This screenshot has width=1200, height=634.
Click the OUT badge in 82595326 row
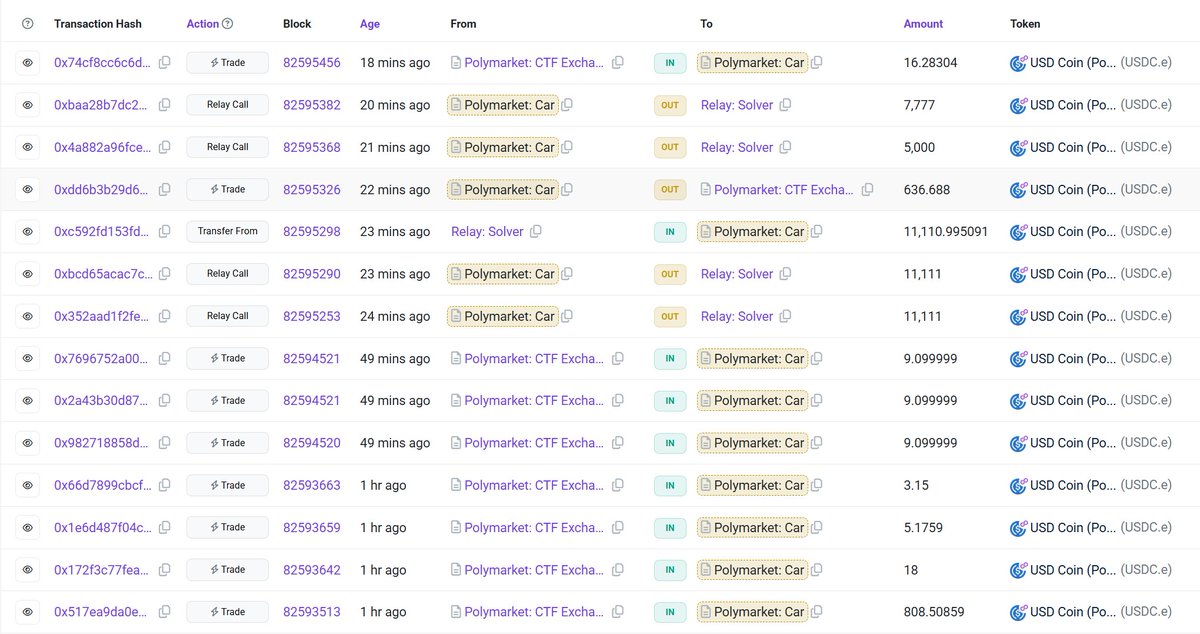(x=670, y=189)
